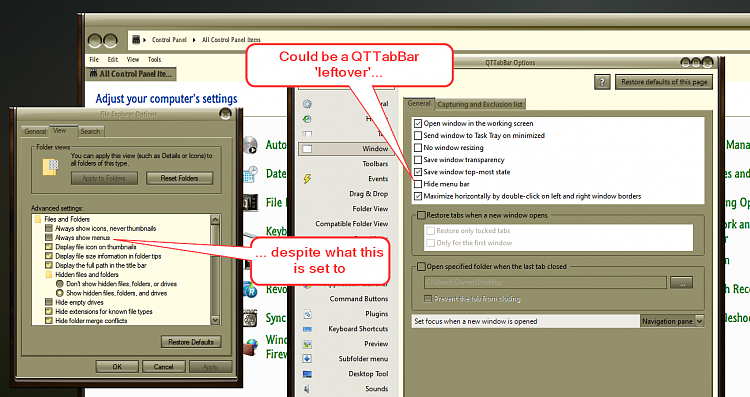Click "All Control Panel Items" in address bar
750x397 pixels.
(231, 40)
